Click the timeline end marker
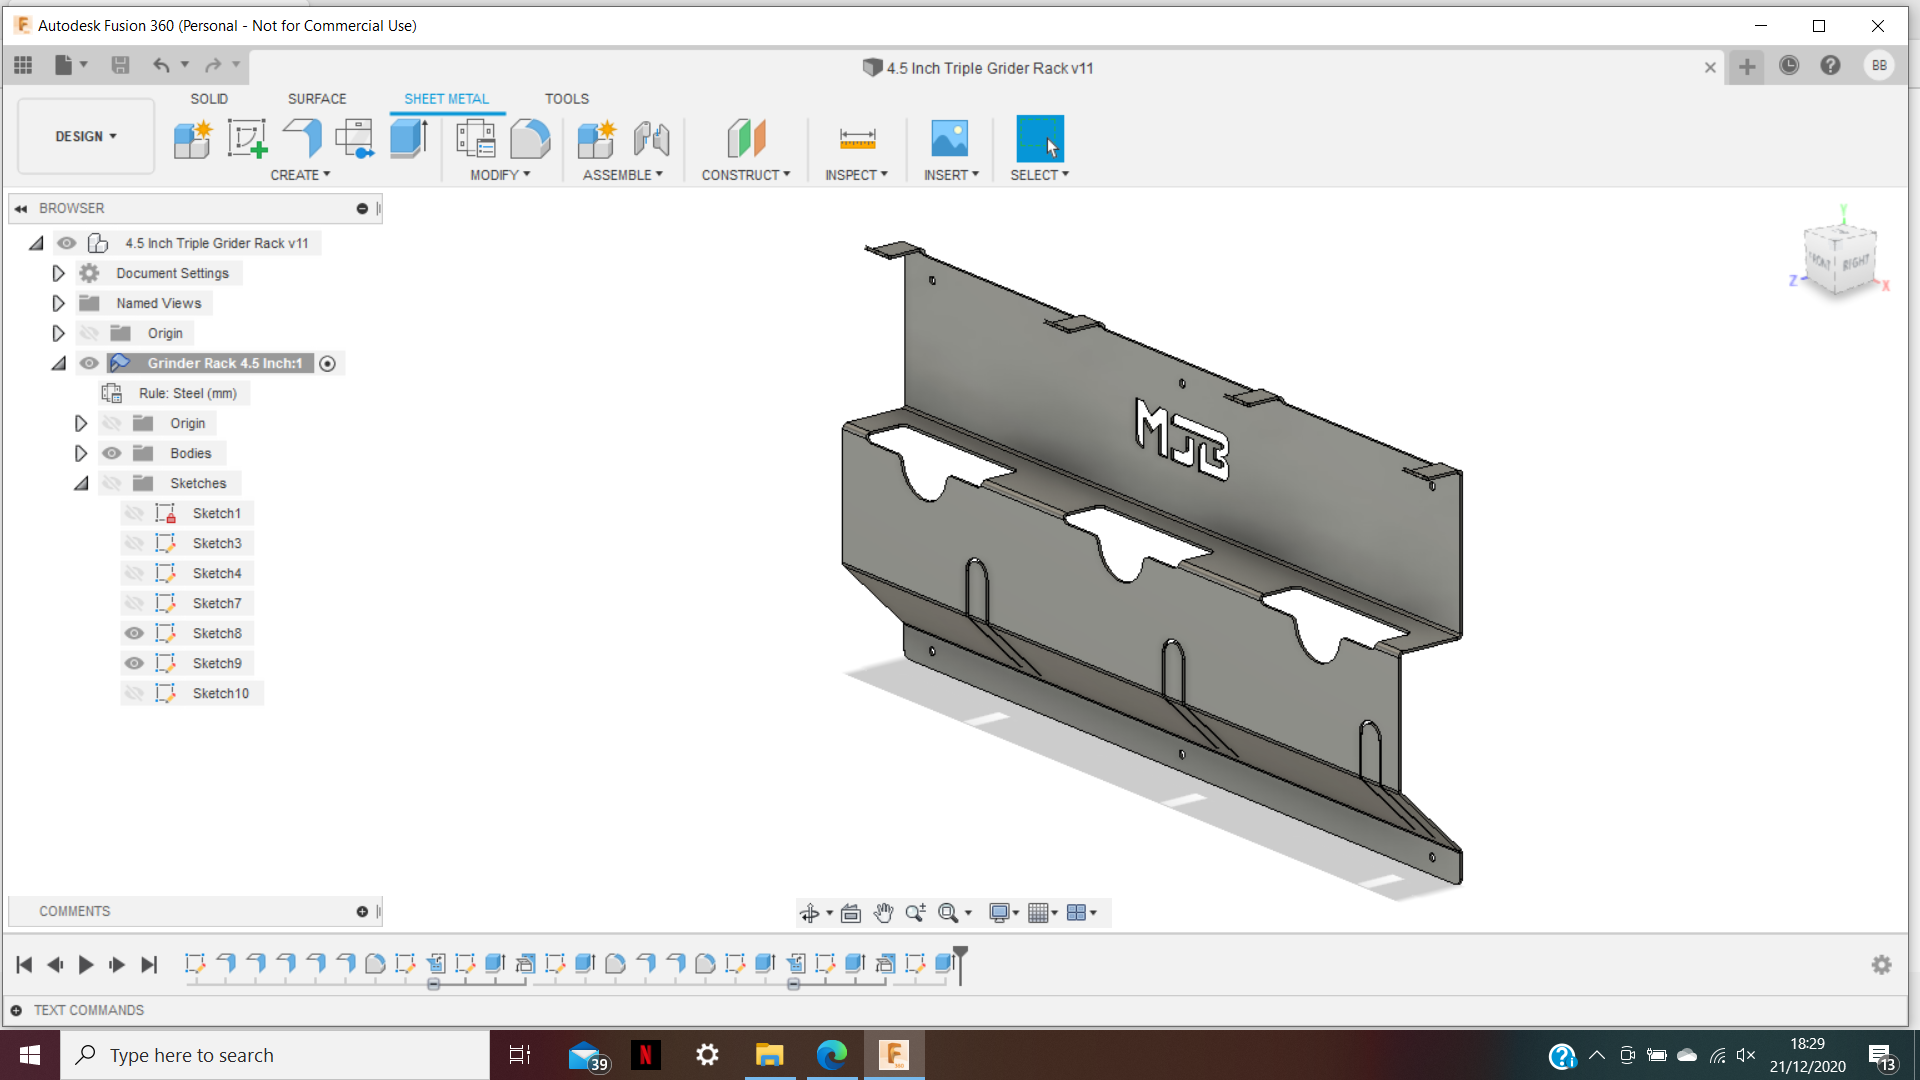This screenshot has width=1920, height=1080. click(x=960, y=964)
